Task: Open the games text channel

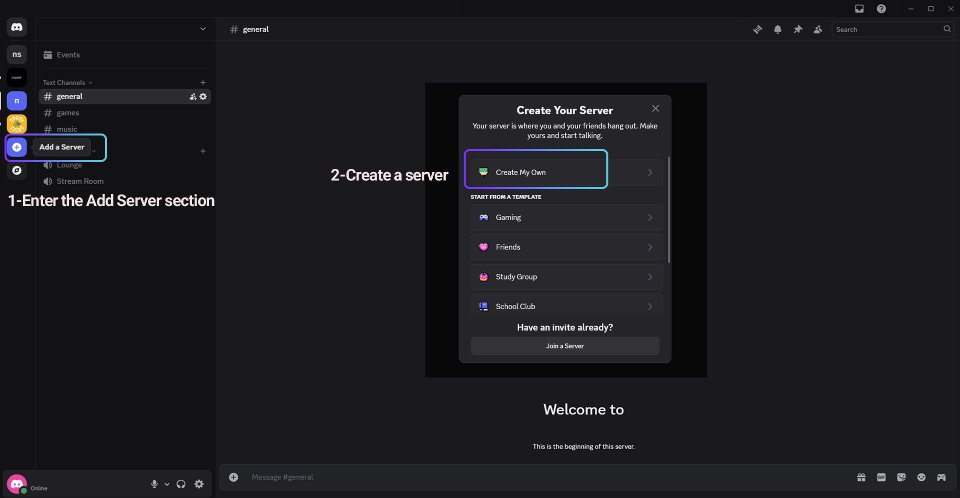Action: coord(125,113)
